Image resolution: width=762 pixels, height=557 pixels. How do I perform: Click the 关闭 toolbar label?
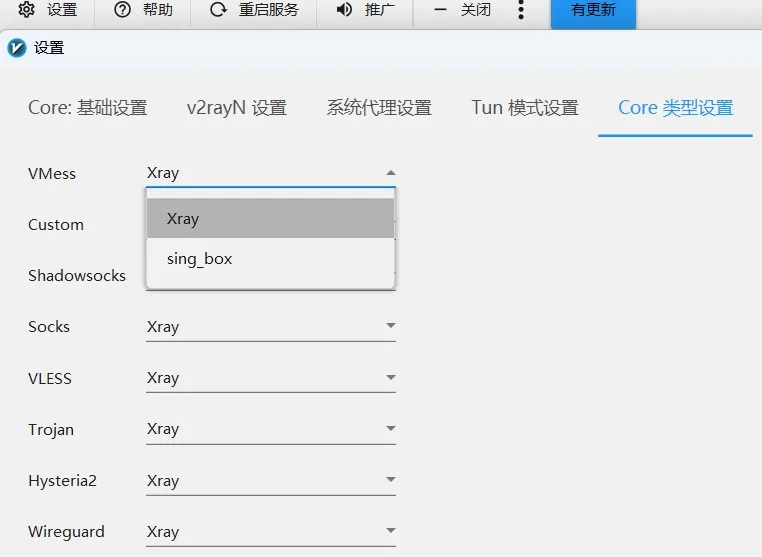pos(476,9)
